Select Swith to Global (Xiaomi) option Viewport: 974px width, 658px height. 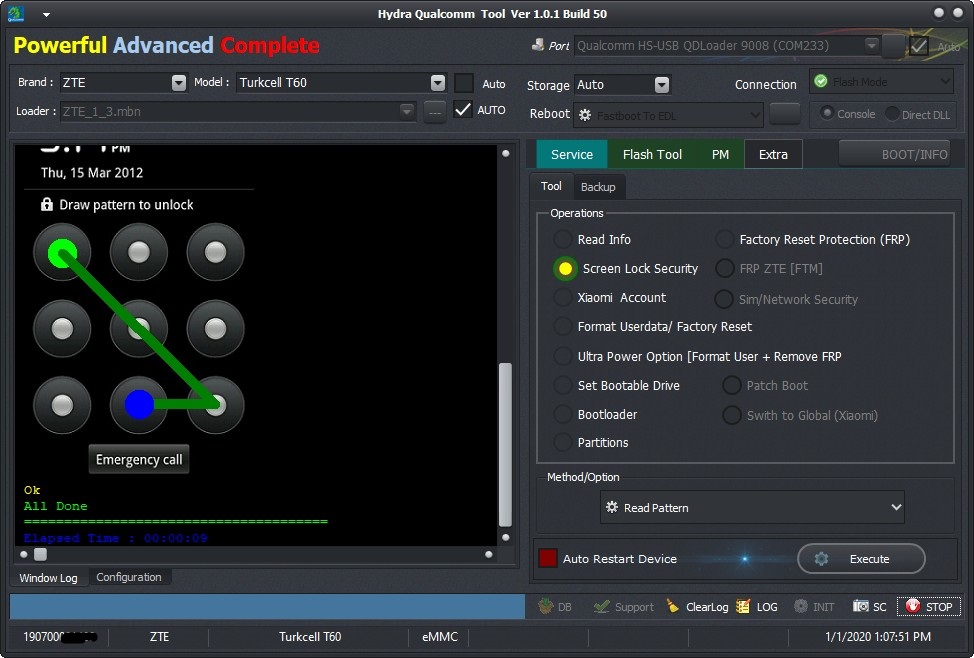coord(732,415)
